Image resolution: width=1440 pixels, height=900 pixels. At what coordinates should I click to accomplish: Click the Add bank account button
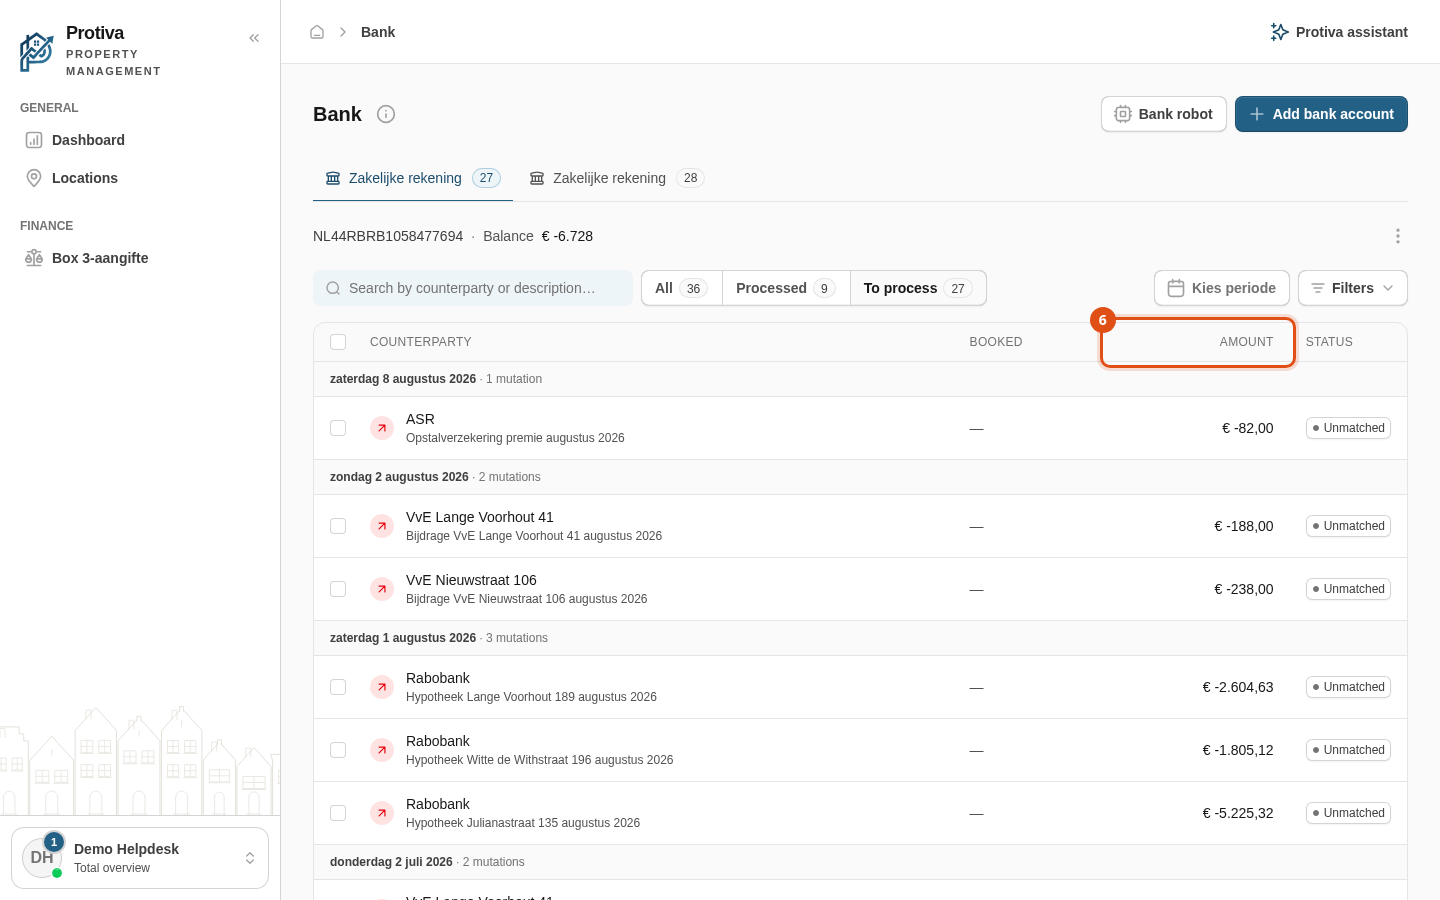[1321, 114]
